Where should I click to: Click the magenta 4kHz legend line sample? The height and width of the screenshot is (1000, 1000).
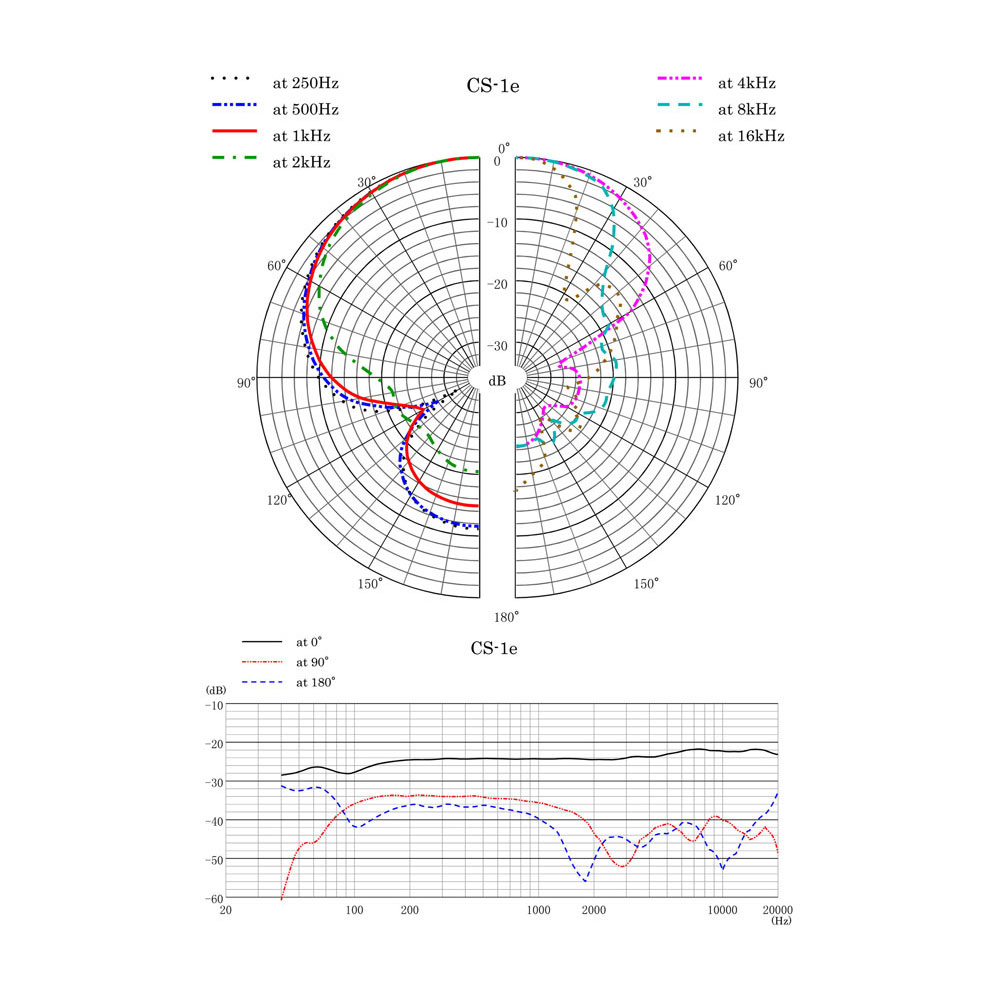(682, 78)
